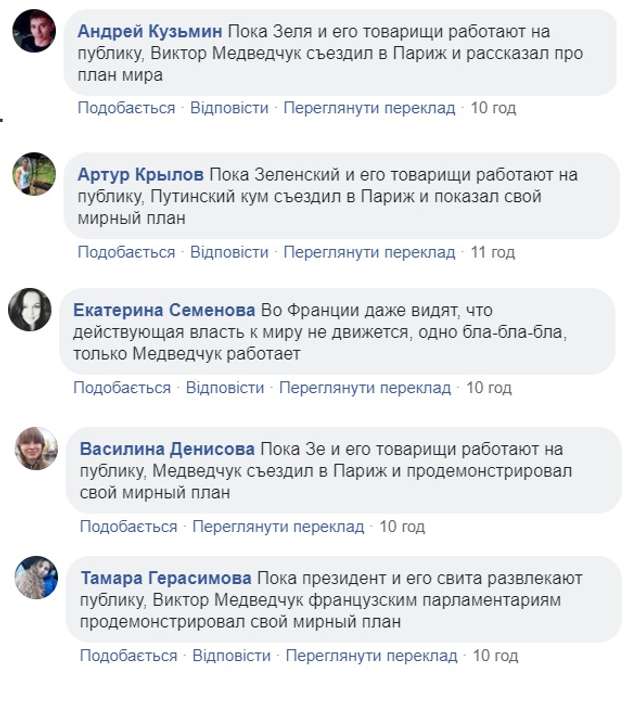
Task: Like Андрей Кузьмин's comment via Подобається
Action: pyautogui.click(x=126, y=108)
